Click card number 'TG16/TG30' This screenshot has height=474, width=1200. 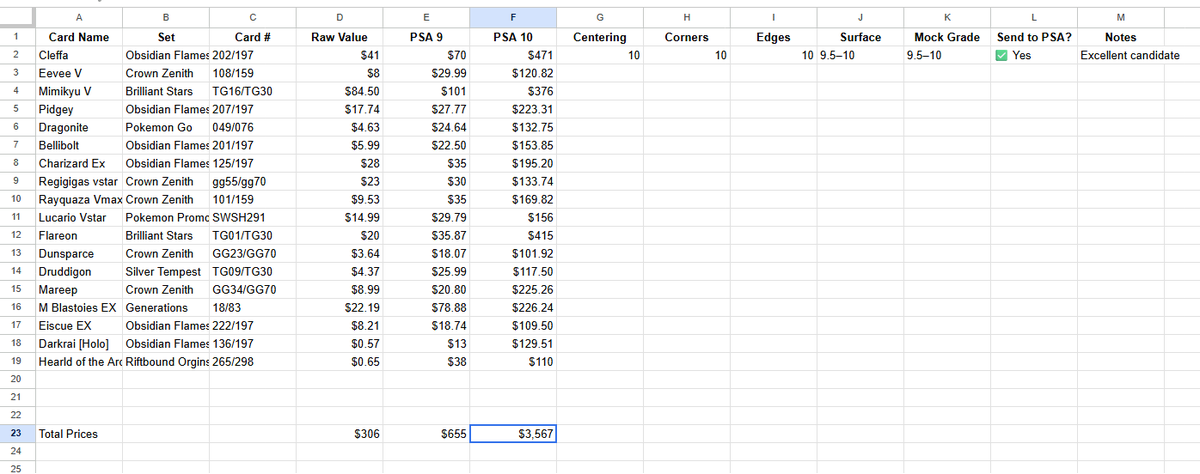(x=252, y=92)
